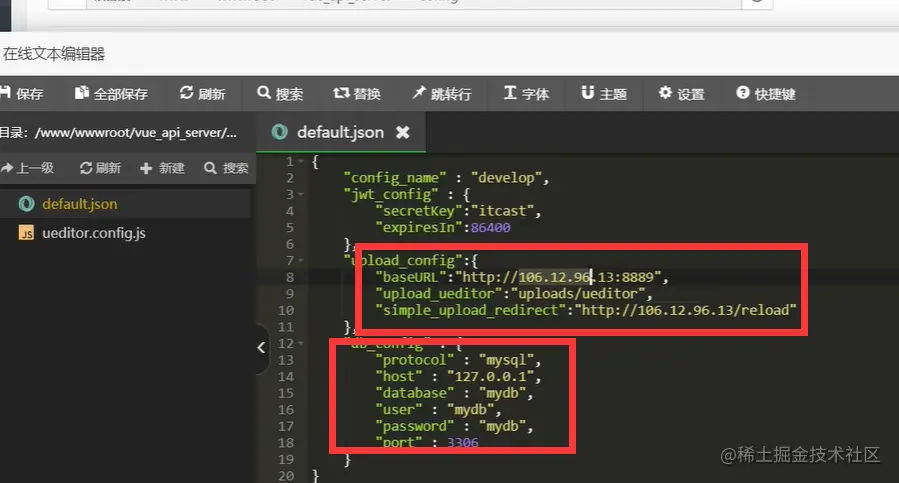
Task: Click the "user" key on line 16
Action: tap(398, 410)
